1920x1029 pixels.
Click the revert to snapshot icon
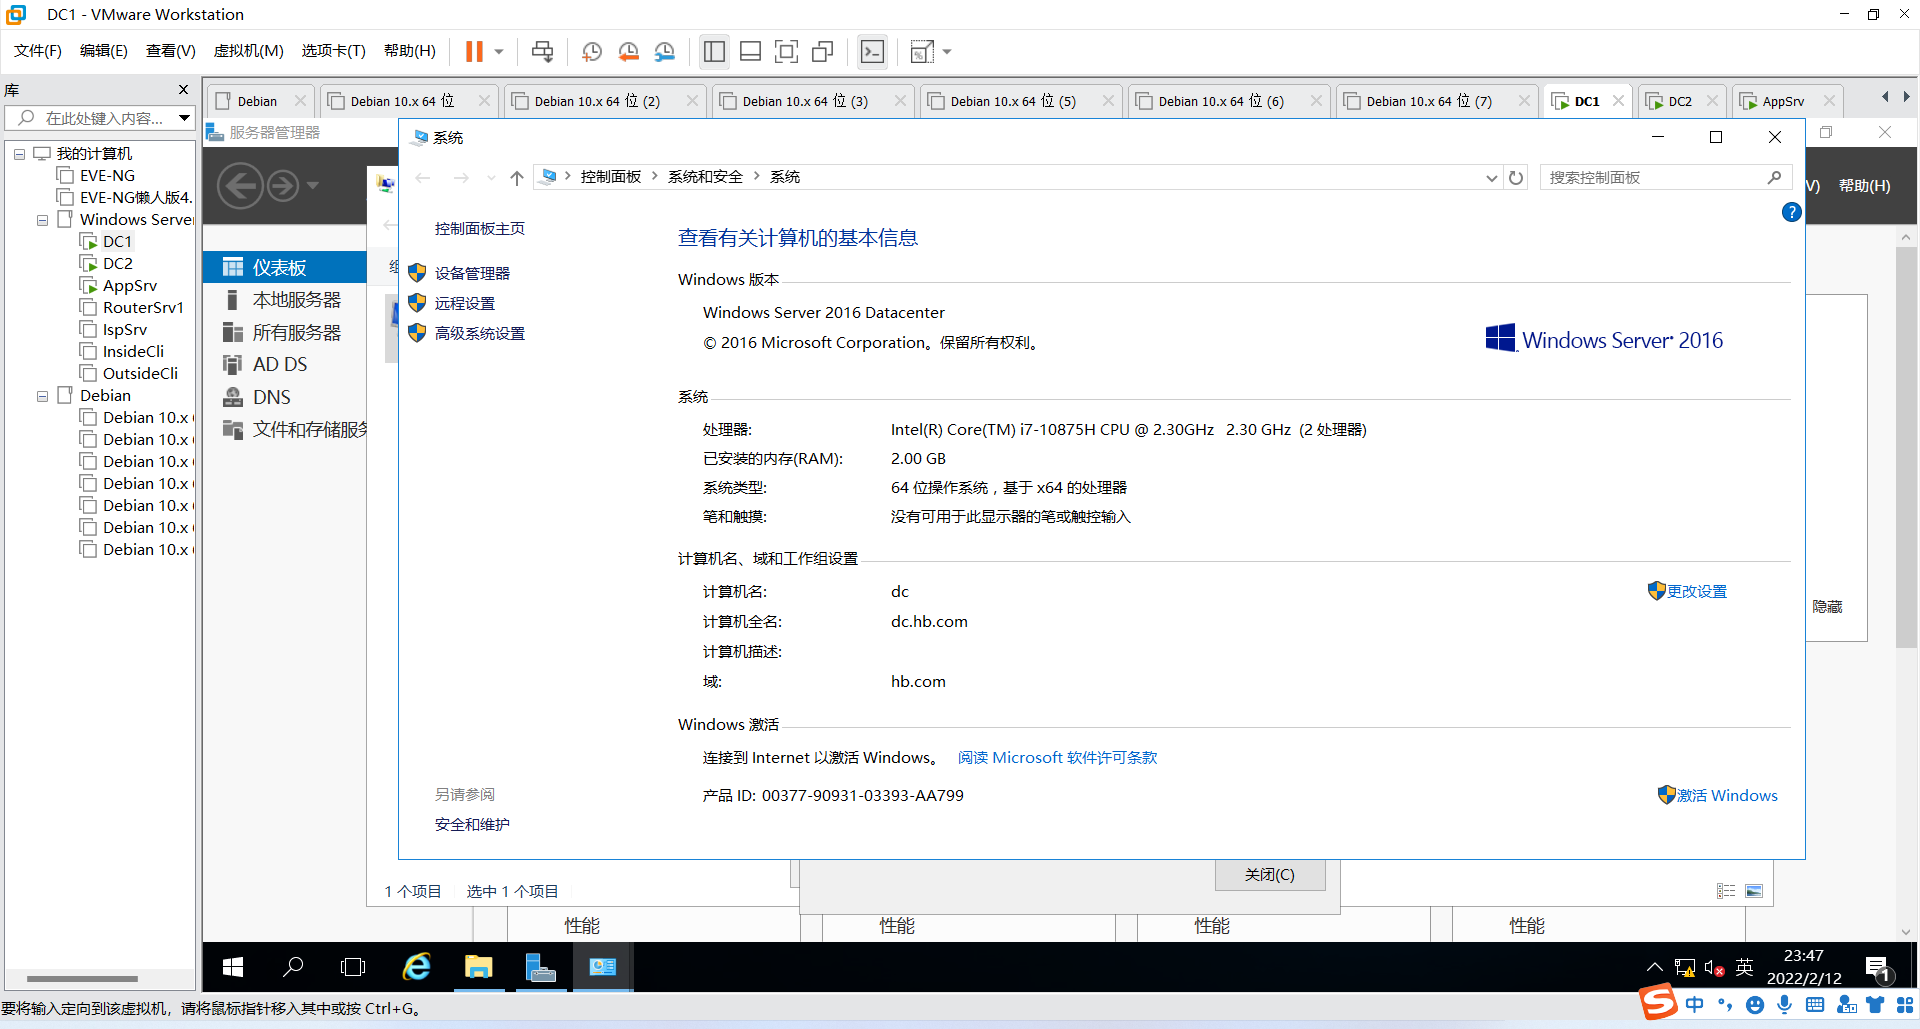628,52
